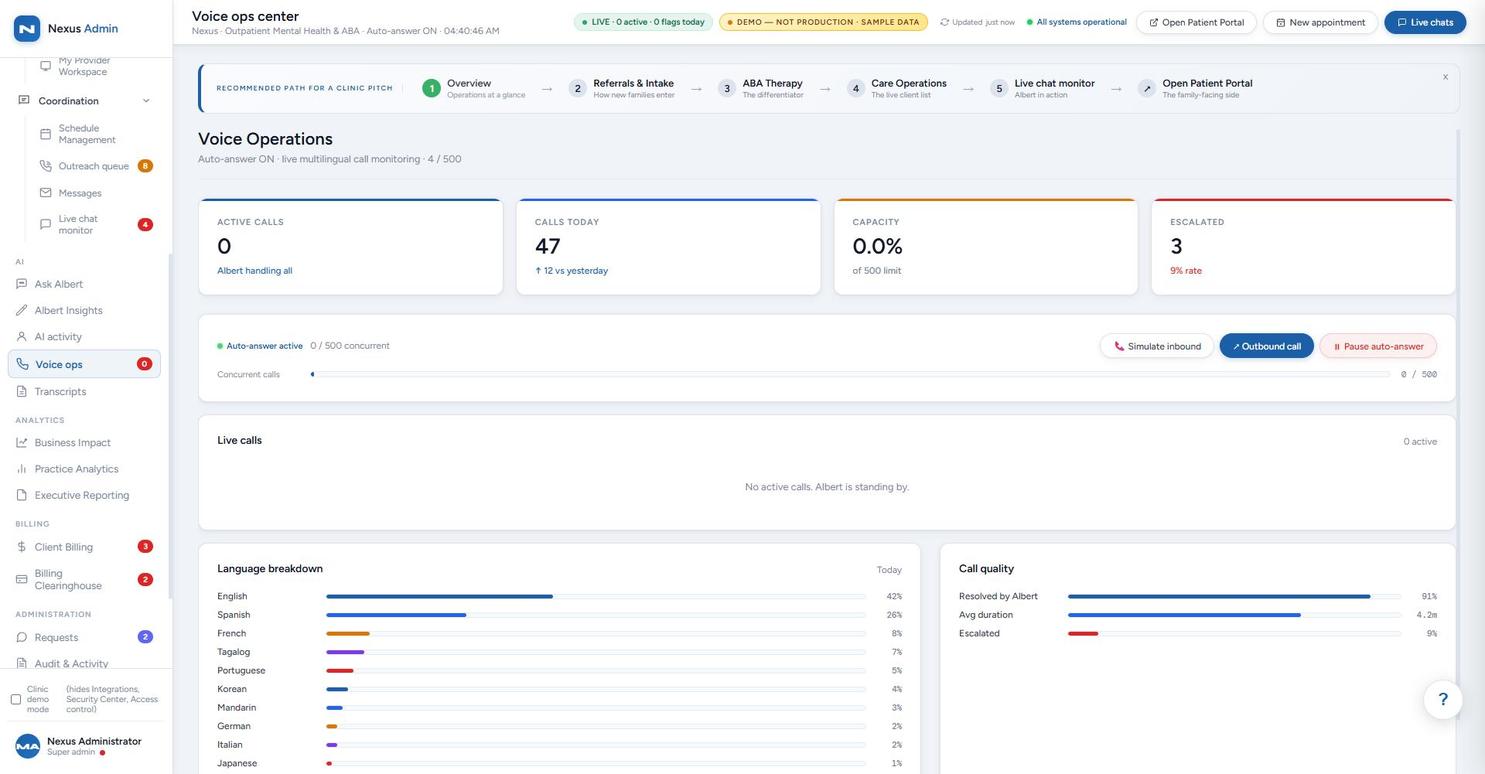Click the All systems operational status

1076,22
